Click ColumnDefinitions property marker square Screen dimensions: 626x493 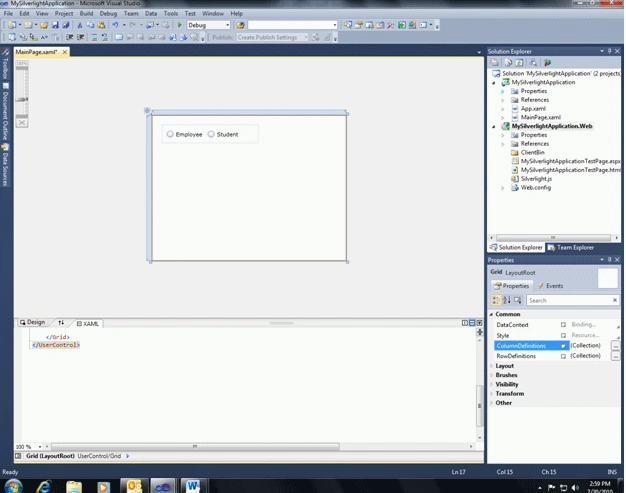(x=563, y=346)
